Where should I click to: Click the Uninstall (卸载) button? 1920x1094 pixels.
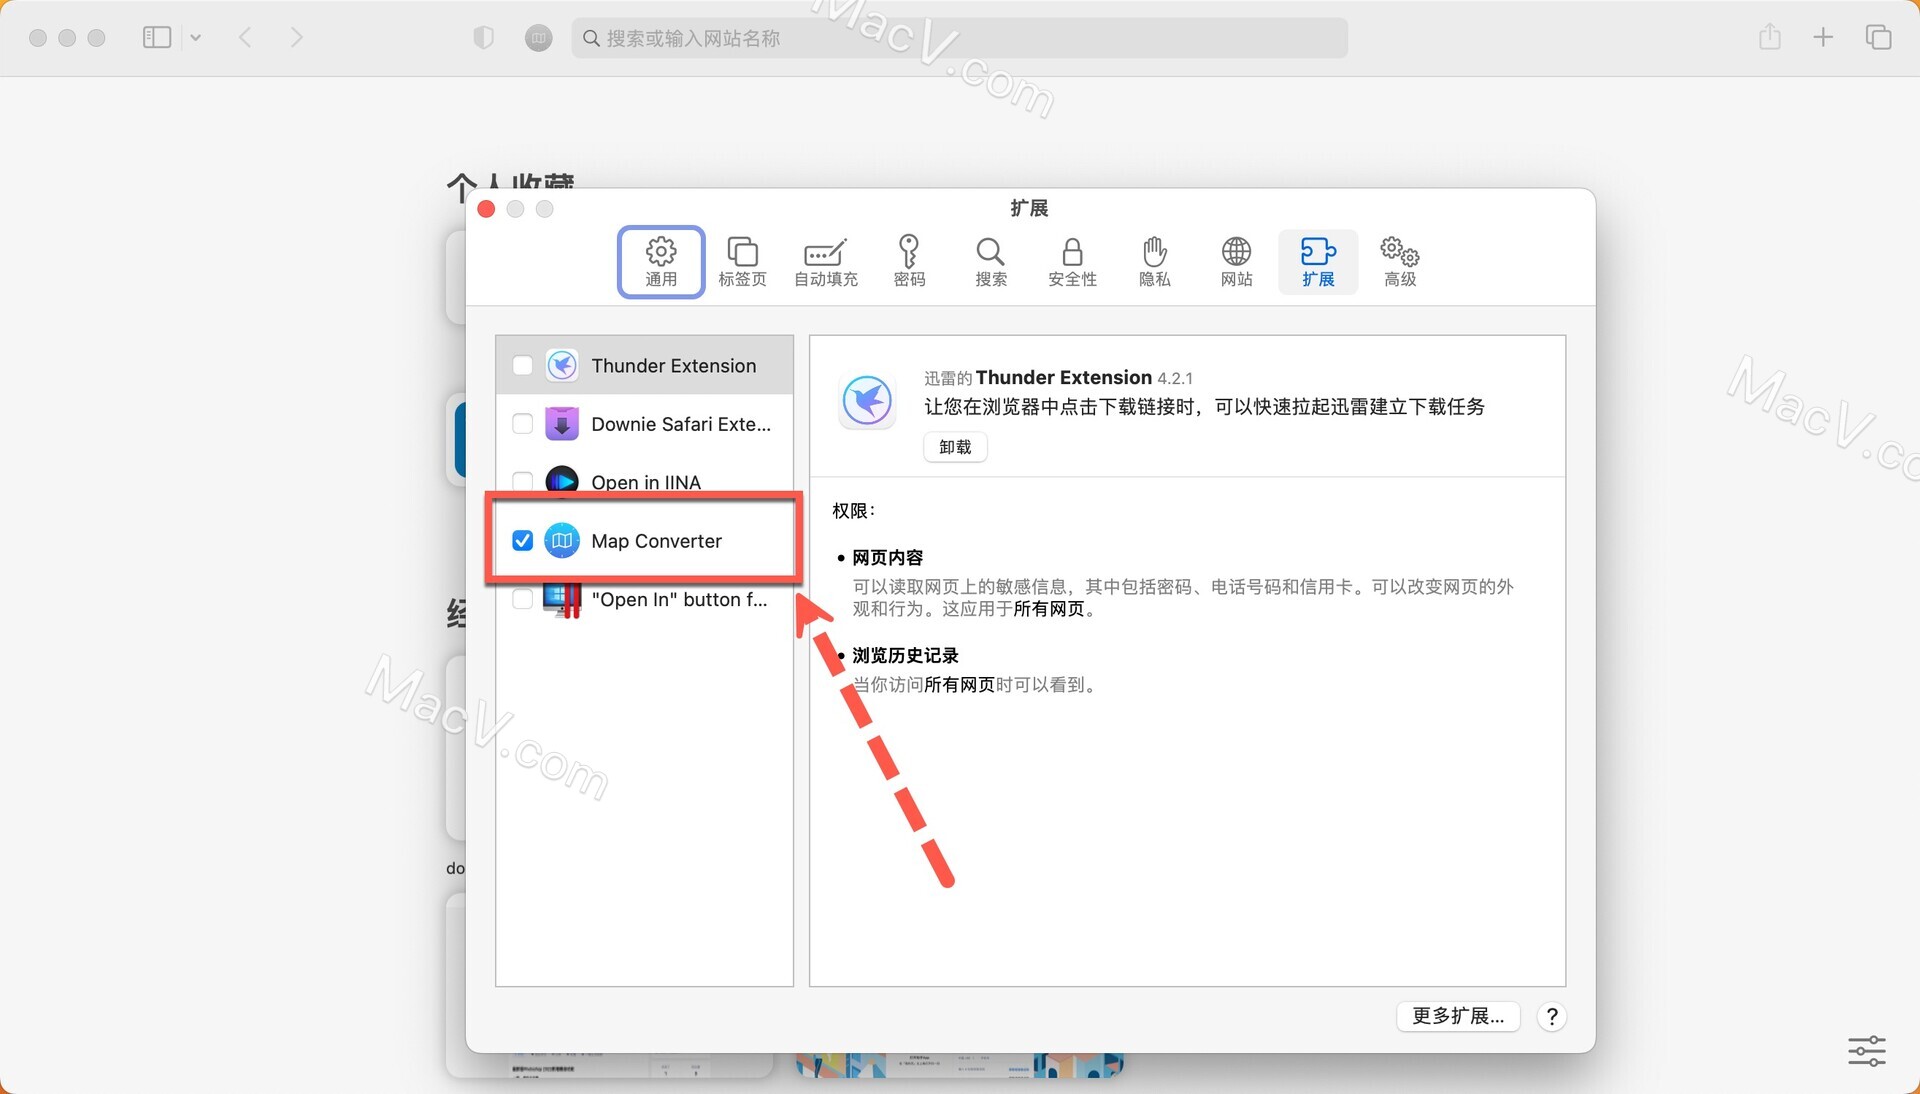(x=955, y=447)
